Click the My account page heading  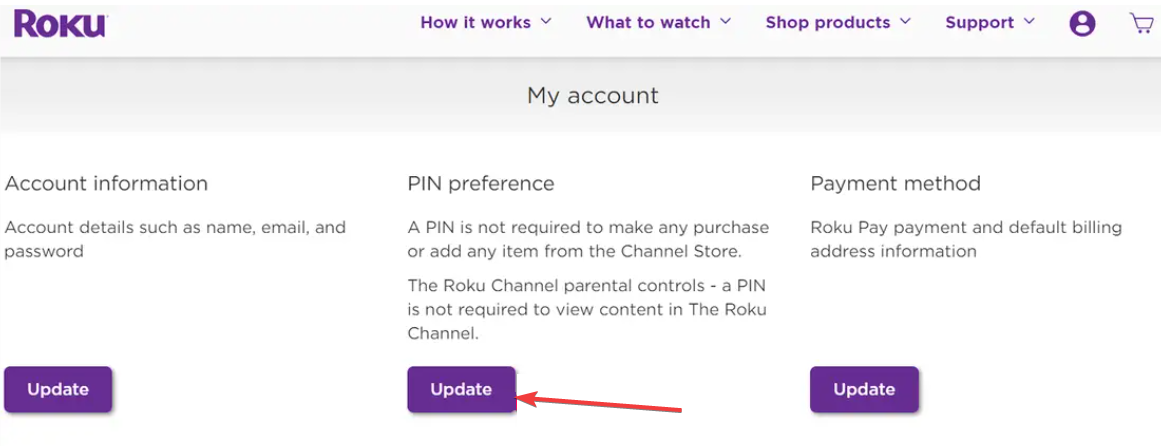pyautogui.click(x=592, y=96)
